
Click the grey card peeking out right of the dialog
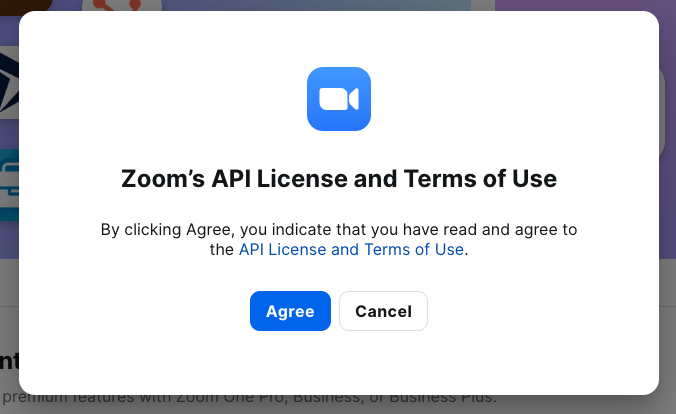pyautogui.click(x=666, y=110)
